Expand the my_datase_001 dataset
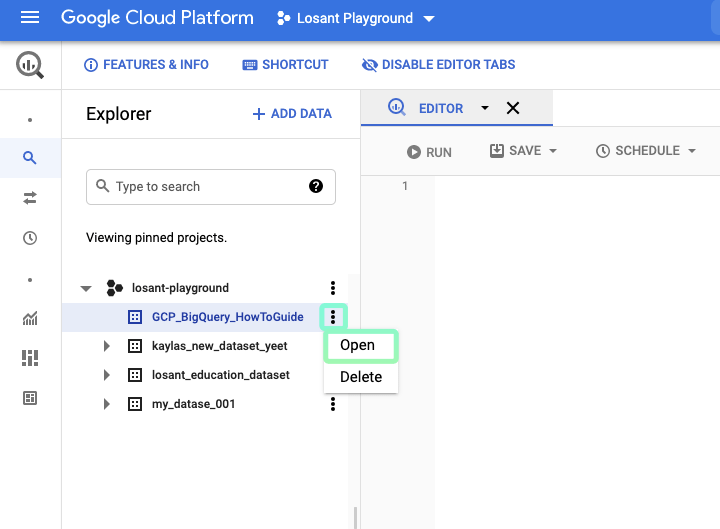This screenshot has height=529, width=720. coord(107,404)
